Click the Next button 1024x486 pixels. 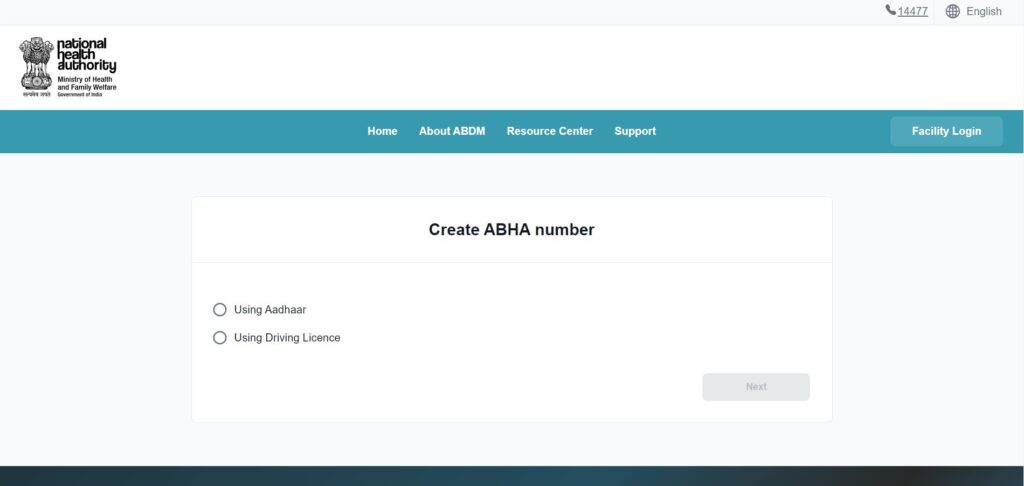(756, 387)
